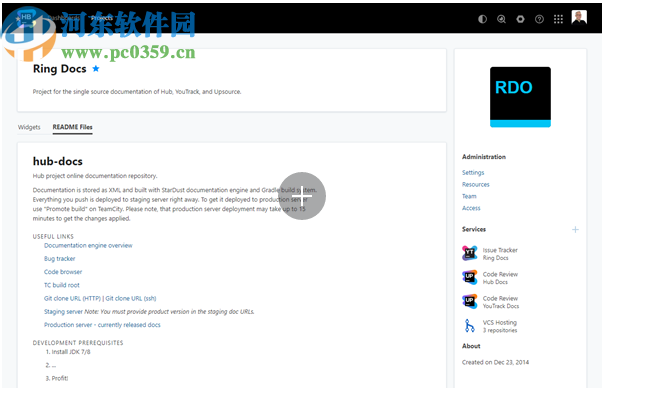The width and height of the screenshot is (665, 413).
Task: Click the Services sidebar heading
Action: [x=474, y=229]
